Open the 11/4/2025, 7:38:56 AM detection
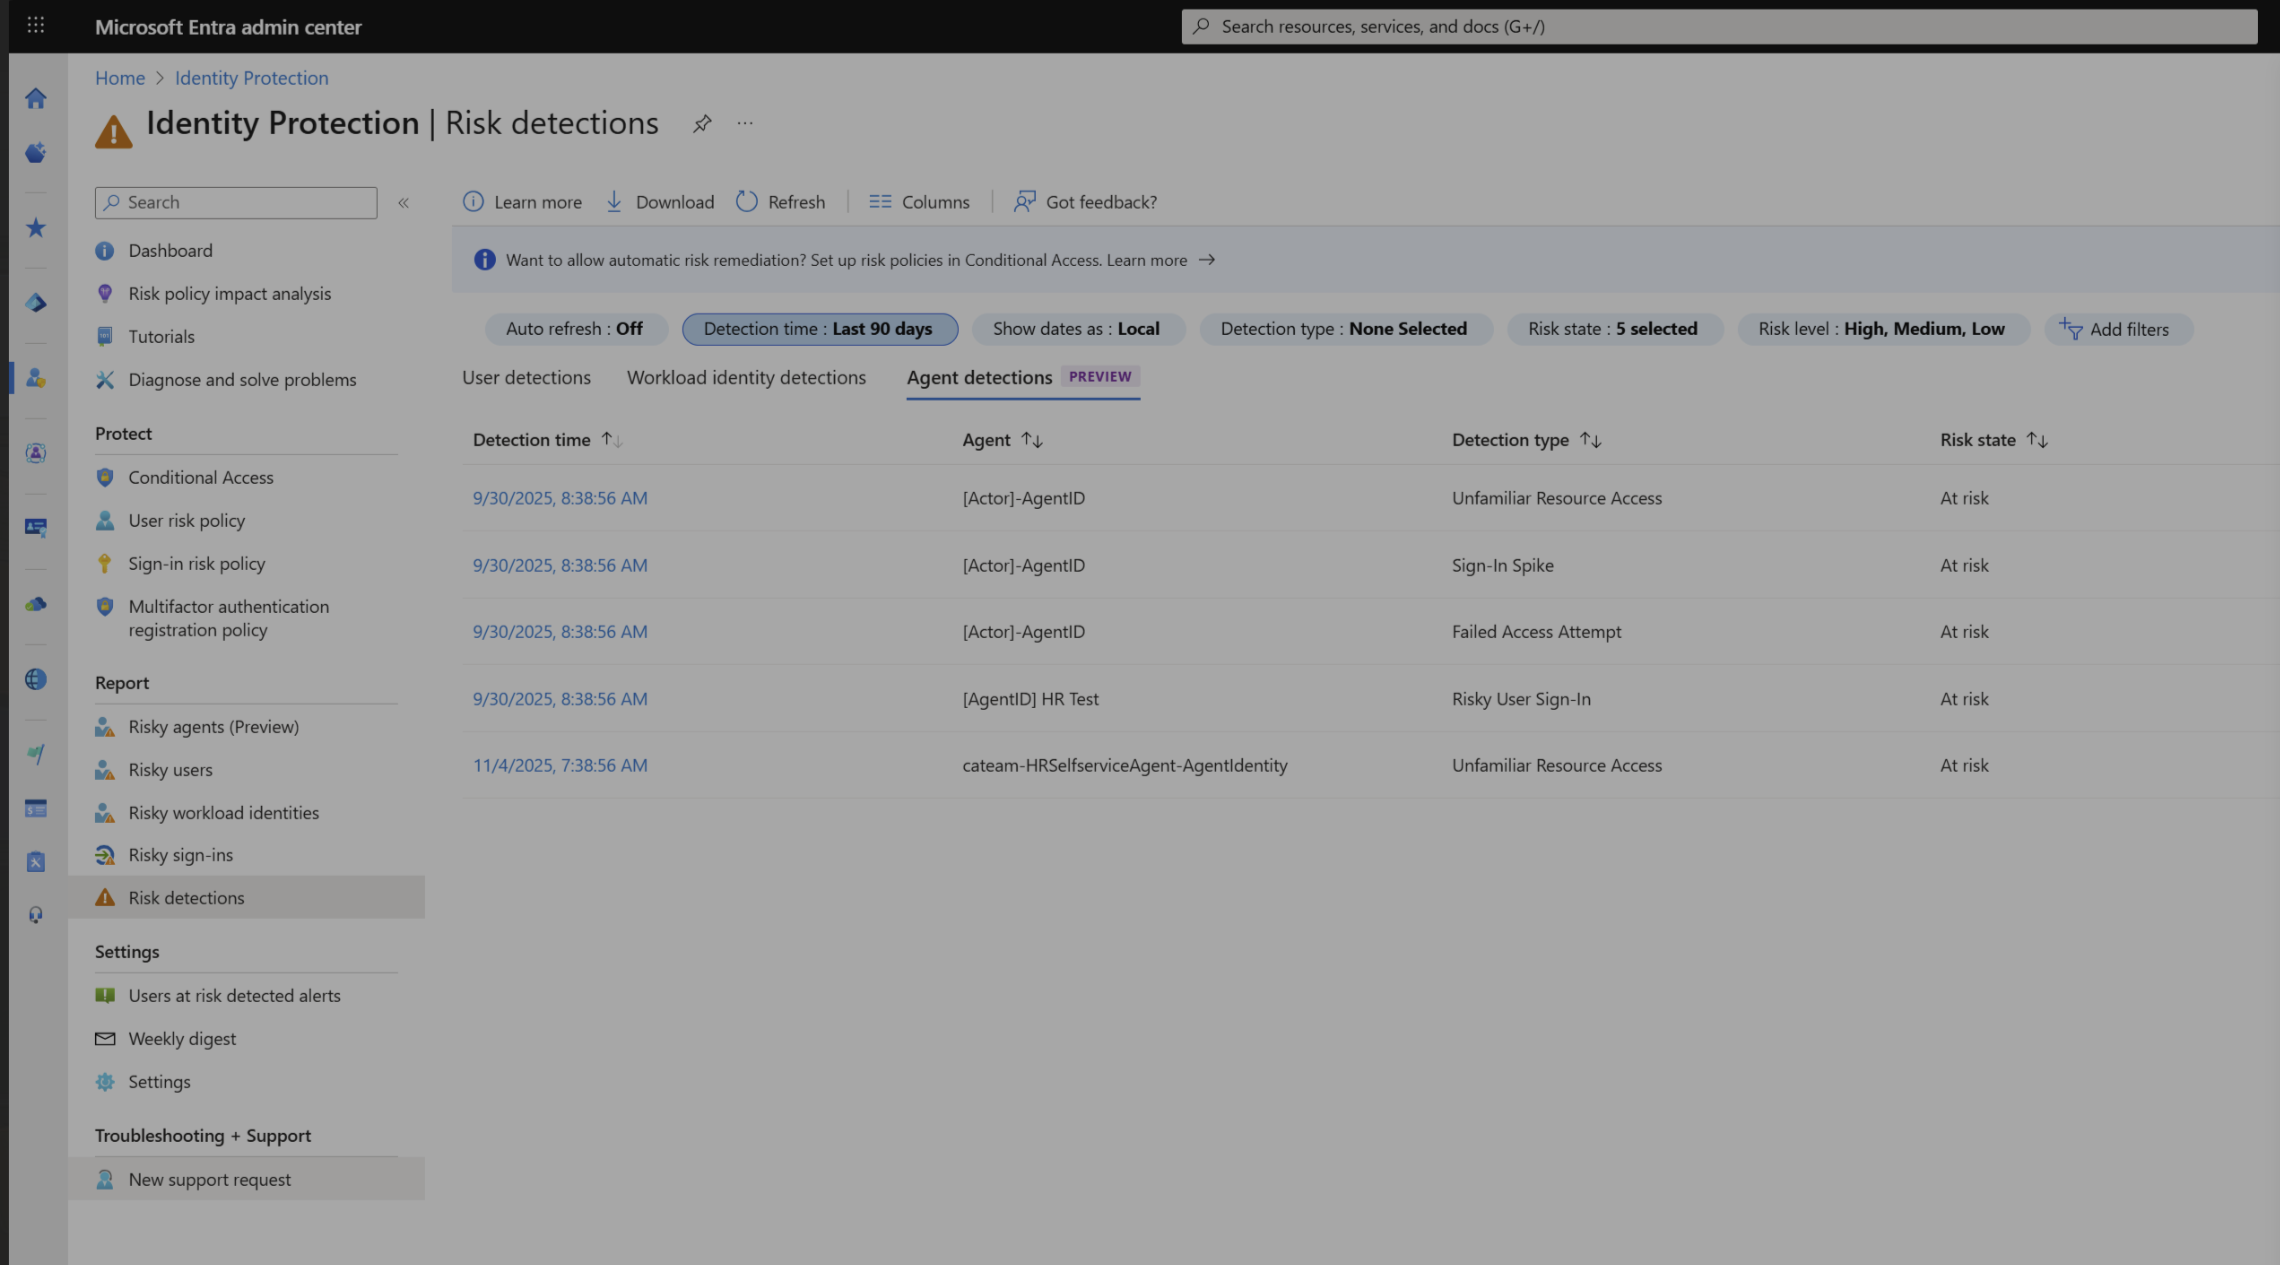 coord(560,765)
